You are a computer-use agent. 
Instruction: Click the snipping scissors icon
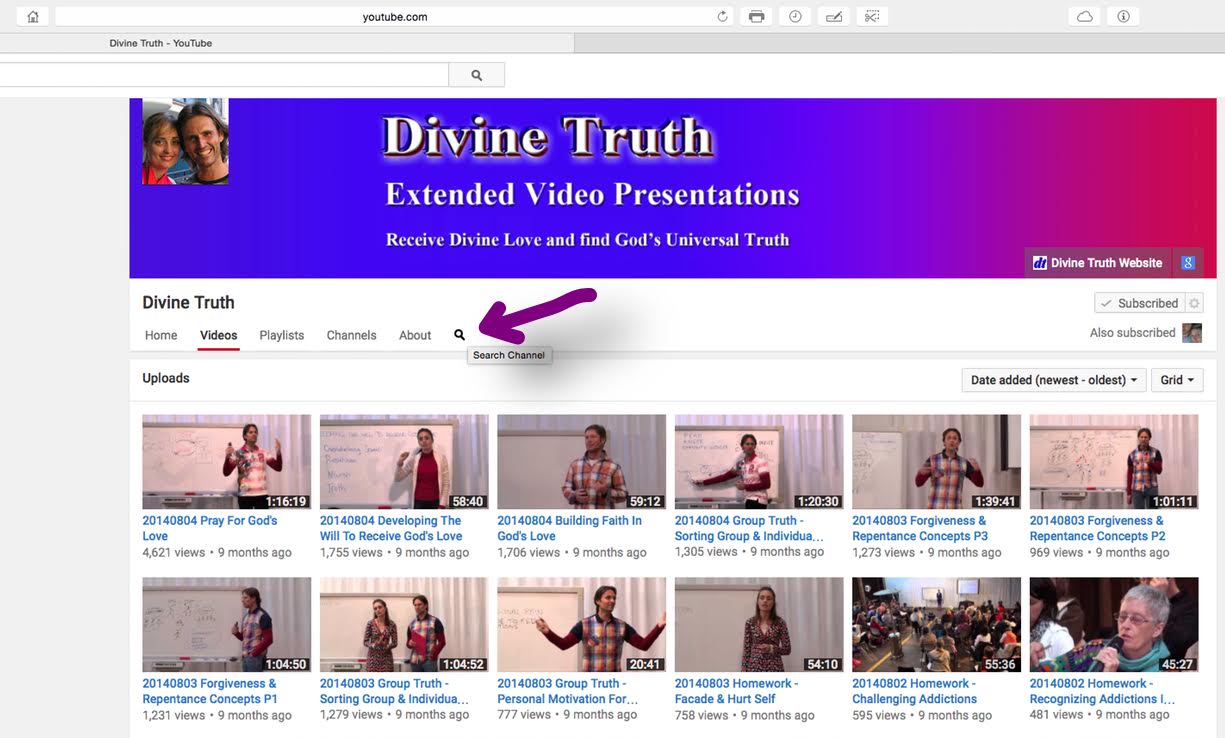point(871,16)
